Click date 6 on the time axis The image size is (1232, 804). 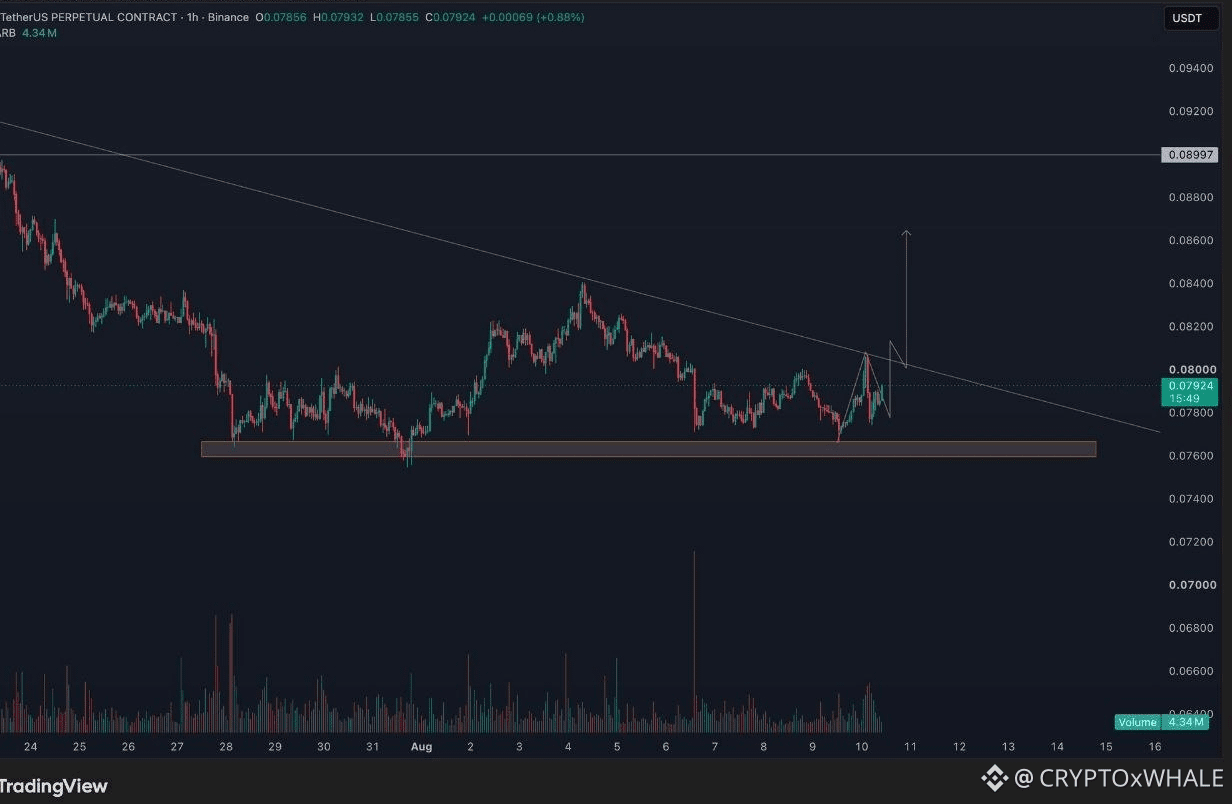(x=666, y=746)
